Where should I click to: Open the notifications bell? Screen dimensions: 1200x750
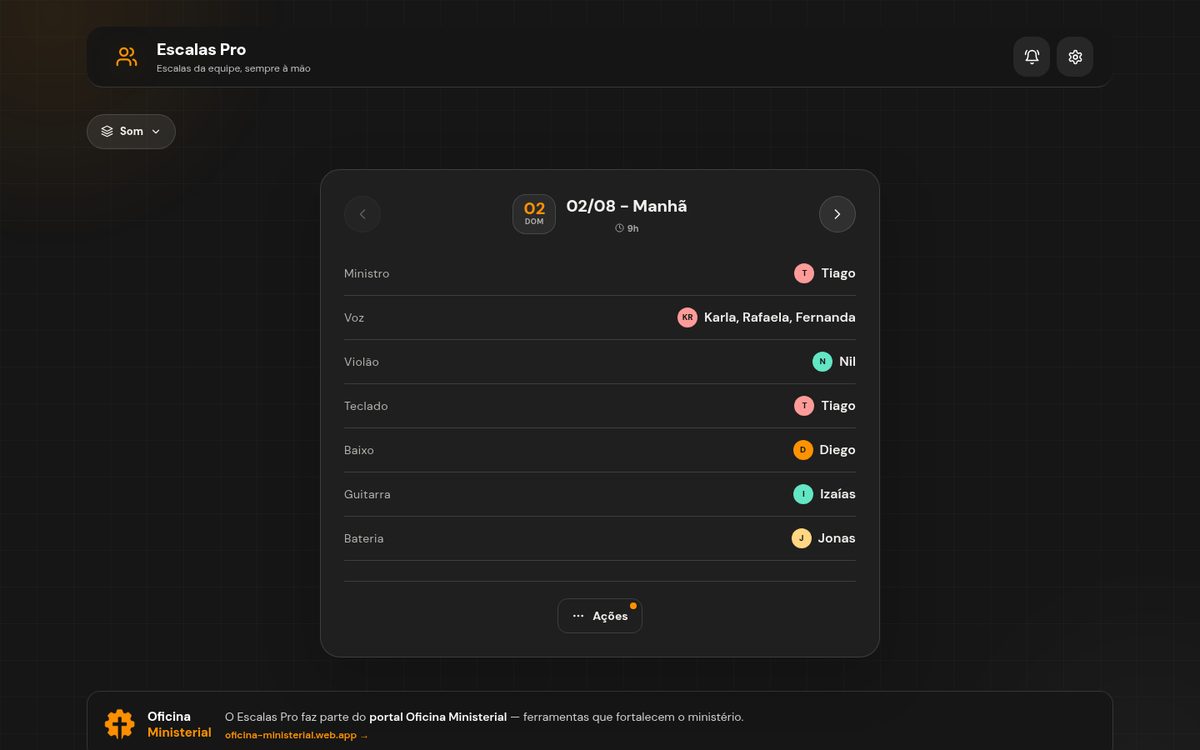click(1032, 57)
